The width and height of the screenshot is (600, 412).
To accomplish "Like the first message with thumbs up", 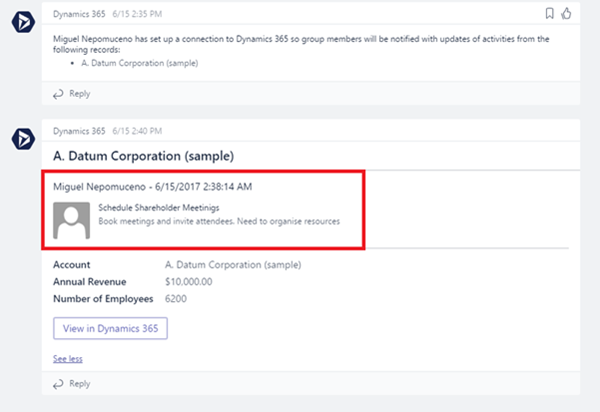I will tap(566, 13).
